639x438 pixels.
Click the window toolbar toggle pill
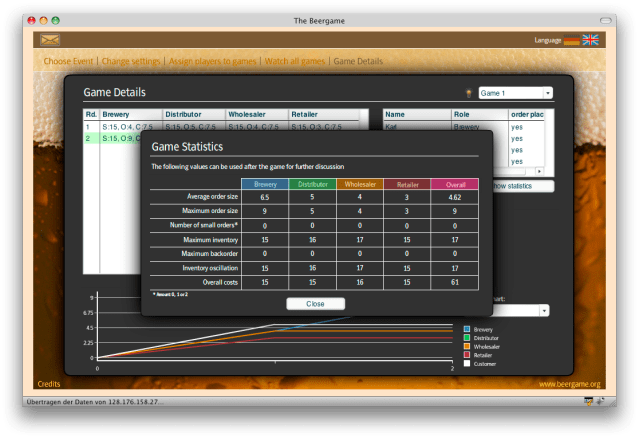coord(606,20)
